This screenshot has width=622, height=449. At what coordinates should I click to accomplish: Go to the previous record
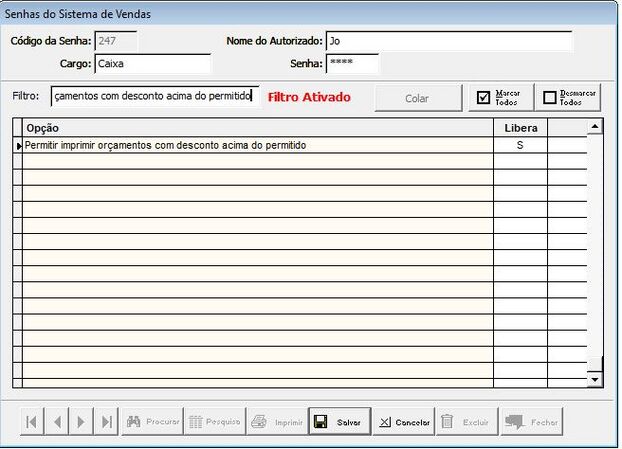(57, 422)
